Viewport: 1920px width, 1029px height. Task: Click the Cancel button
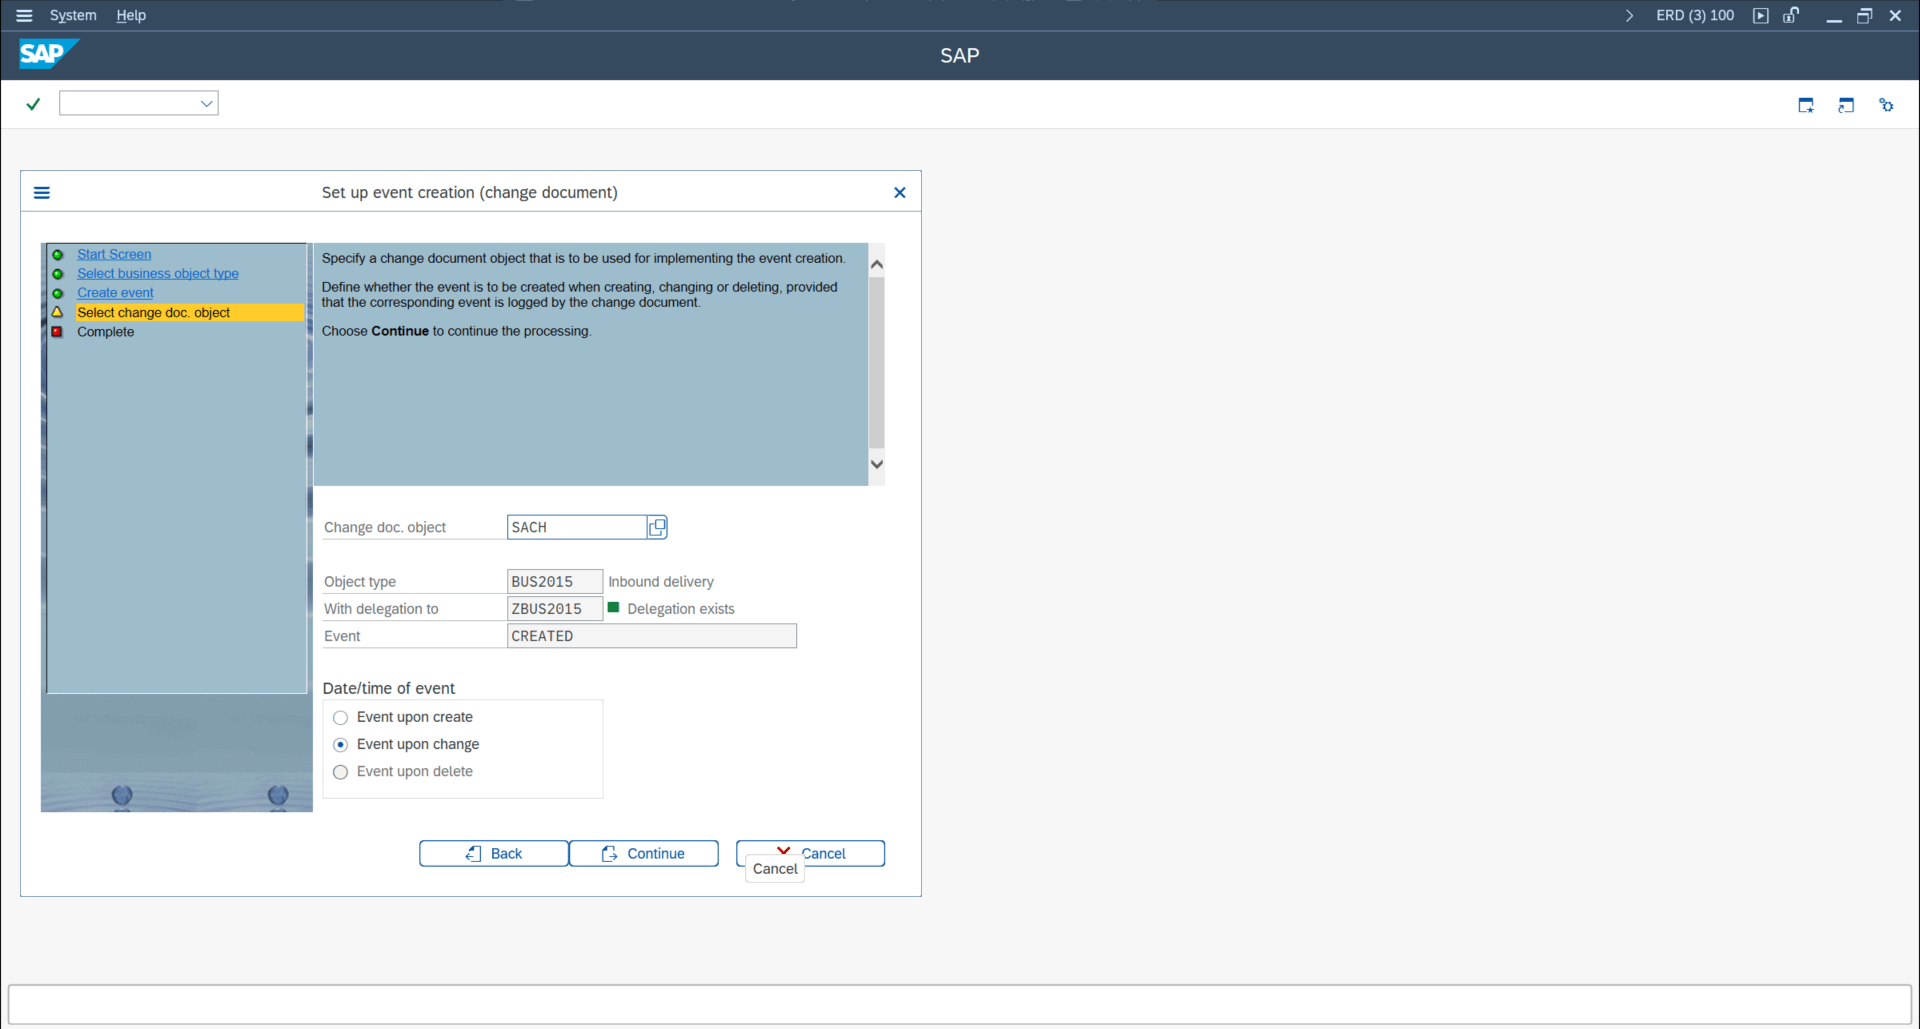click(811, 853)
